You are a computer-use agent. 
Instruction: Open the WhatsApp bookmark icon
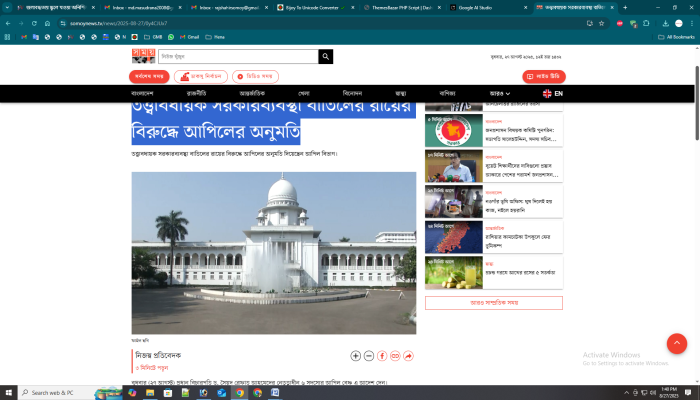point(171,37)
